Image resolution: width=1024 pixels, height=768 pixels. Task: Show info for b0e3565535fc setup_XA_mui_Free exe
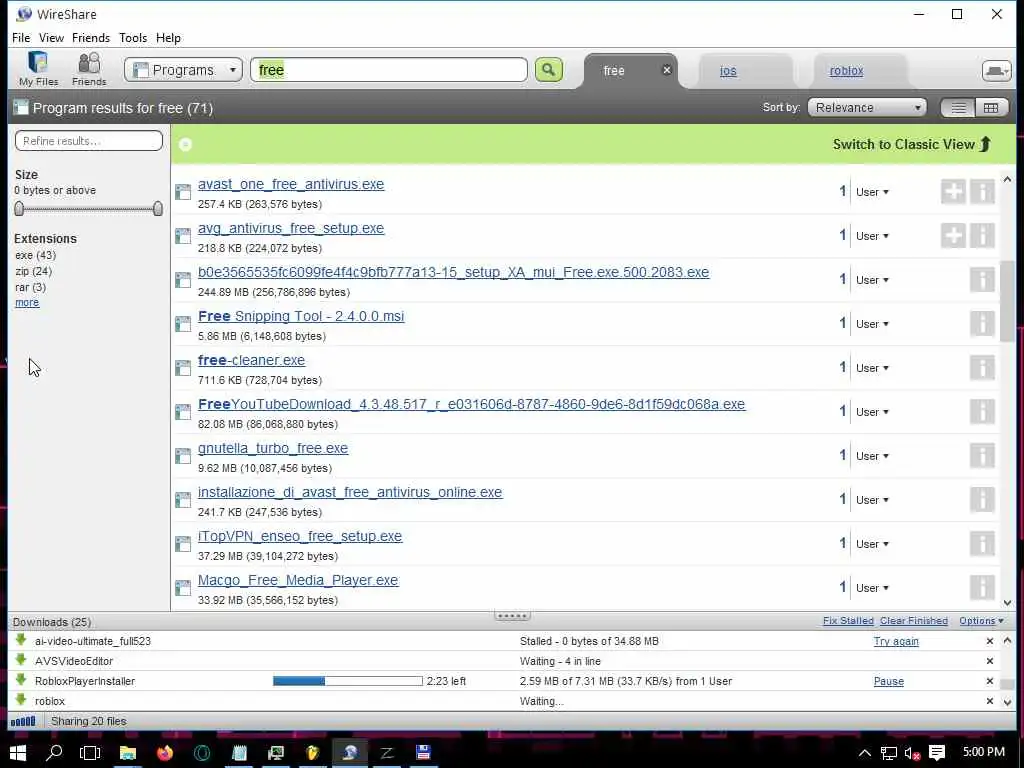point(982,280)
